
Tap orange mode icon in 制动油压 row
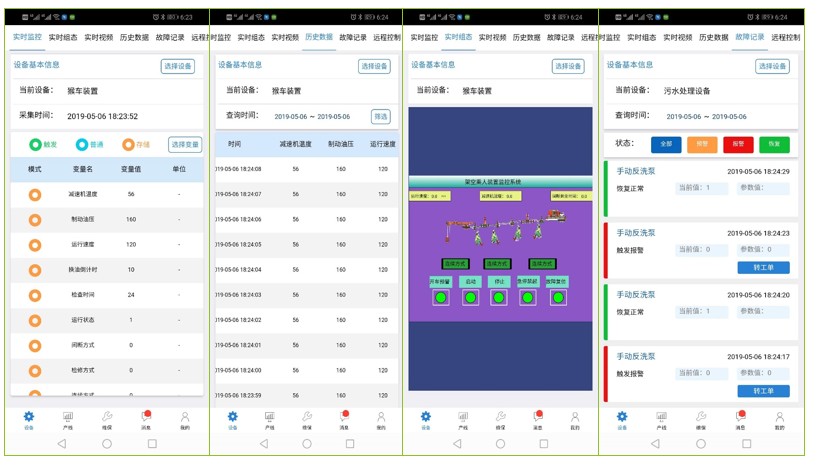tap(35, 220)
